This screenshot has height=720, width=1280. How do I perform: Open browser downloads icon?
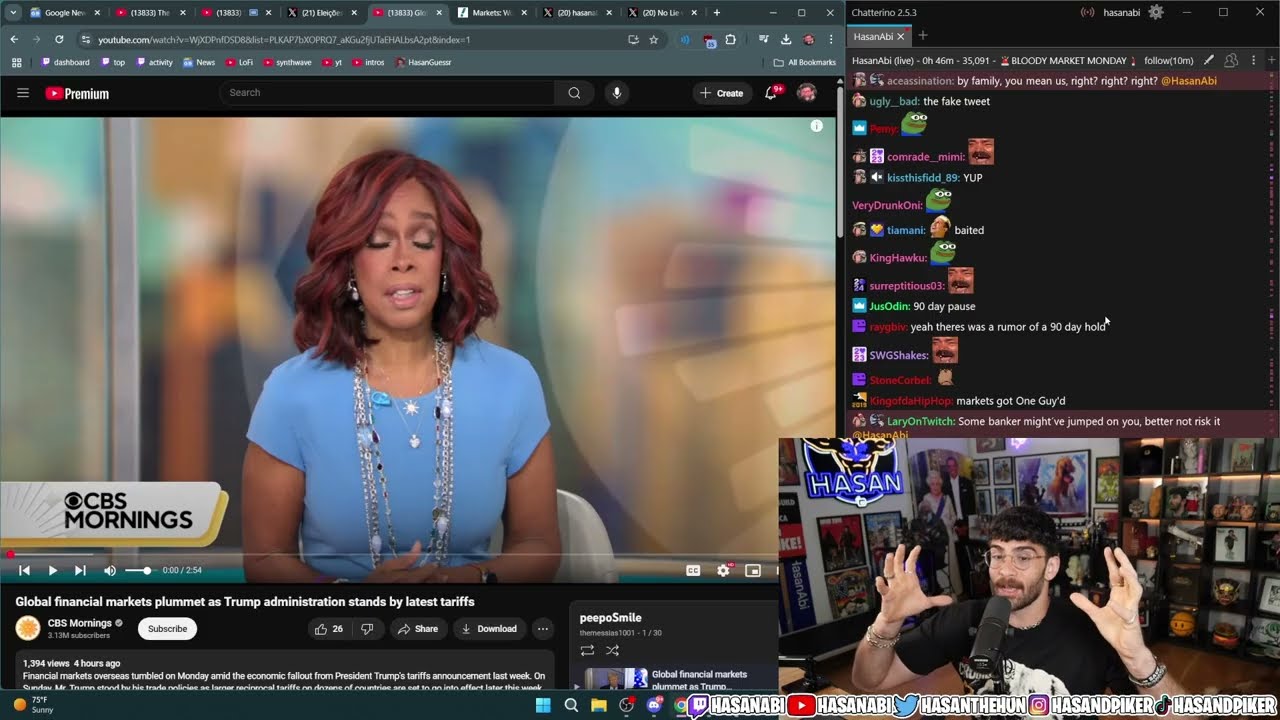[786, 40]
